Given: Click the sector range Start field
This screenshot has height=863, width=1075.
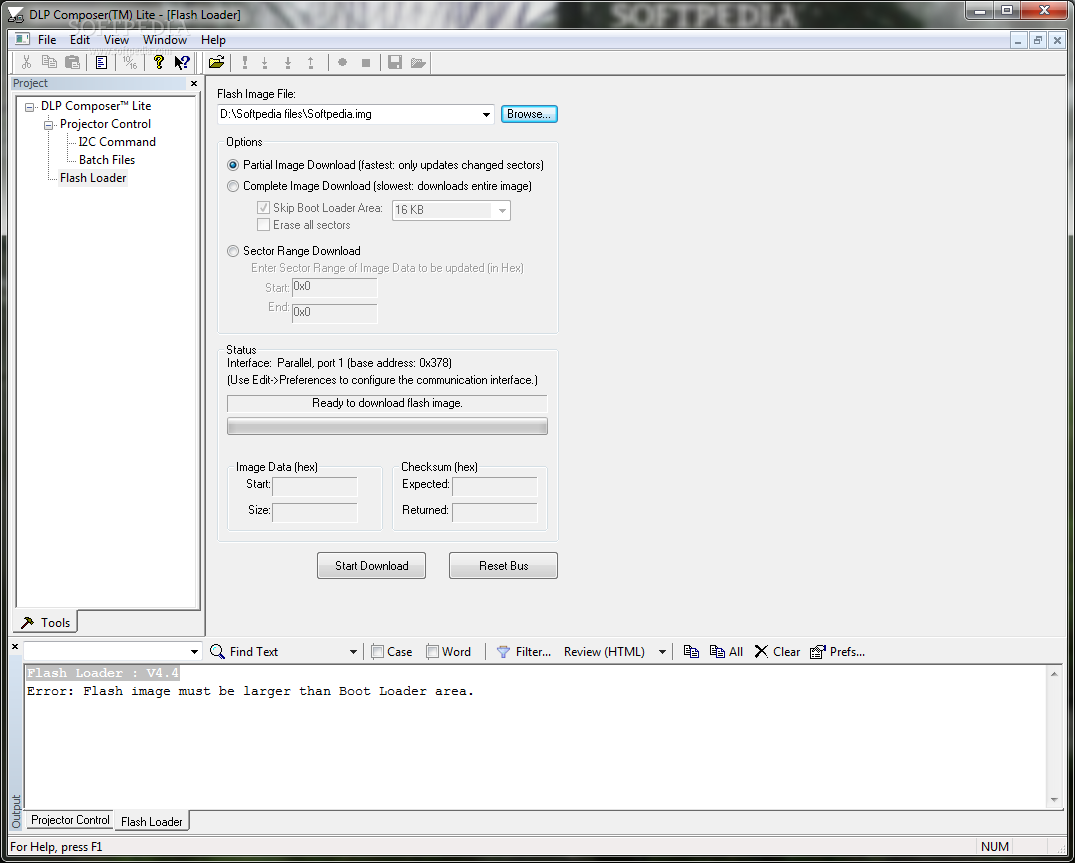Looking at the screenshot, I should [335, 287].
